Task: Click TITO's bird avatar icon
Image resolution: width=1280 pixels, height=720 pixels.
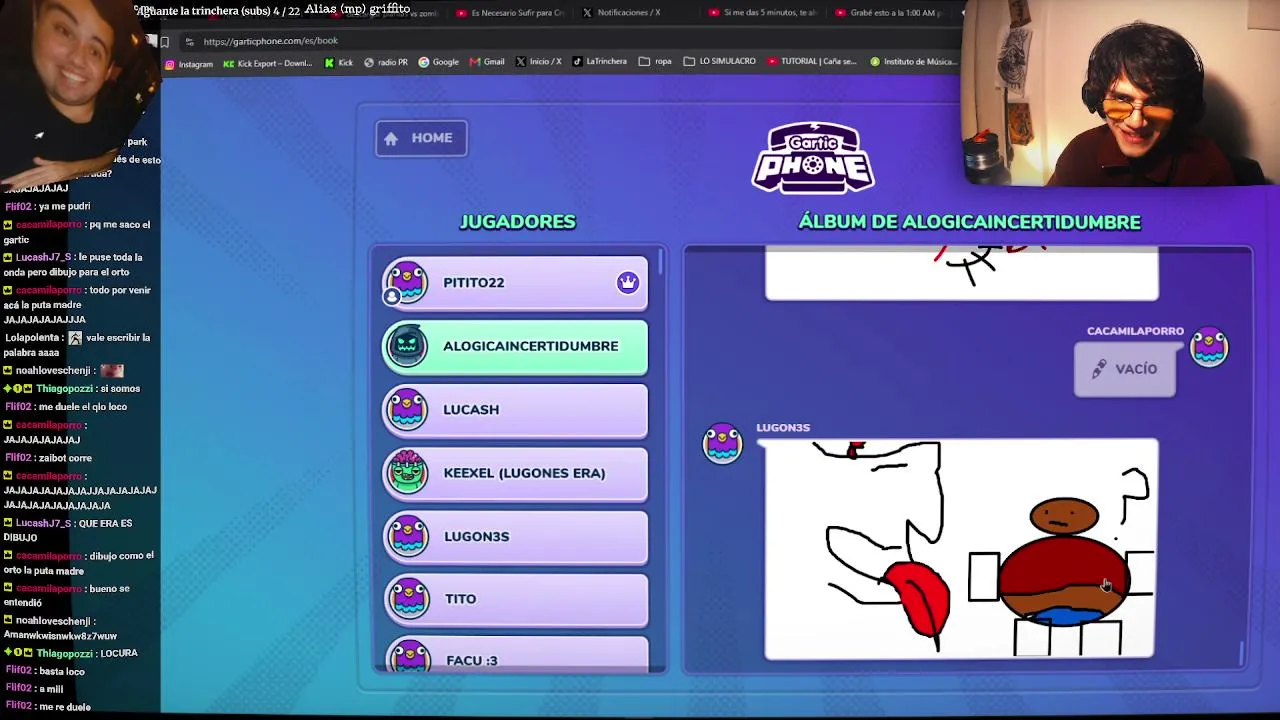Action: [407, 599]
